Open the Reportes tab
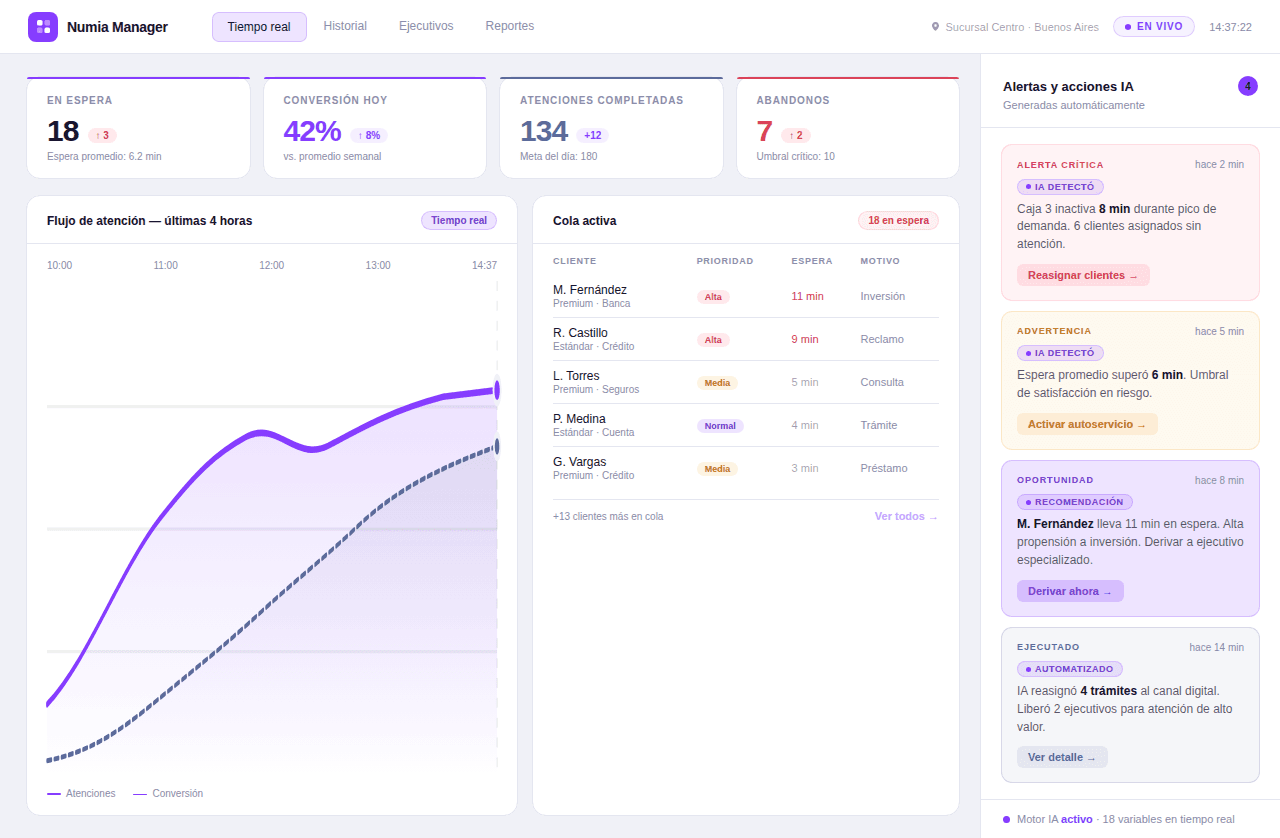The height and width of the screenshot is (838, 1280). (509, 26)
